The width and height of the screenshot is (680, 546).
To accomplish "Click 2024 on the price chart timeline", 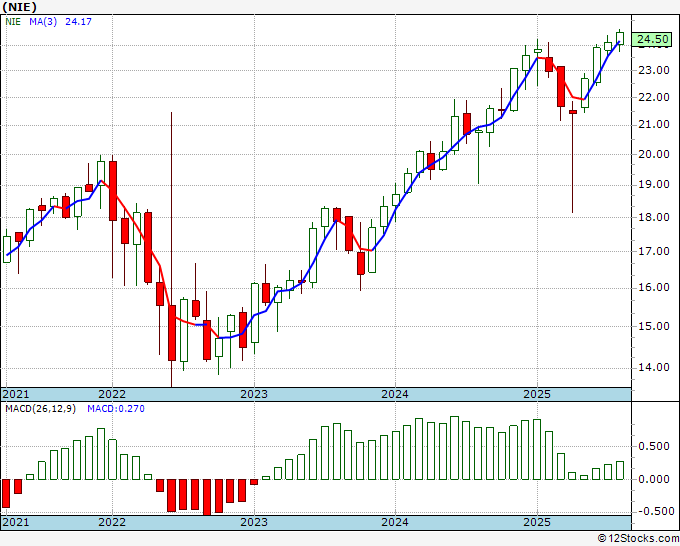I will coord(395,394).
